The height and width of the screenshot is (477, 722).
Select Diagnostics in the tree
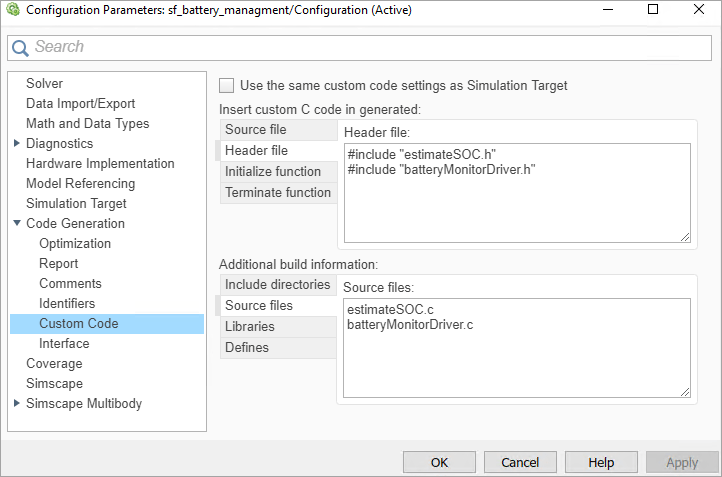tap(59, 143)
